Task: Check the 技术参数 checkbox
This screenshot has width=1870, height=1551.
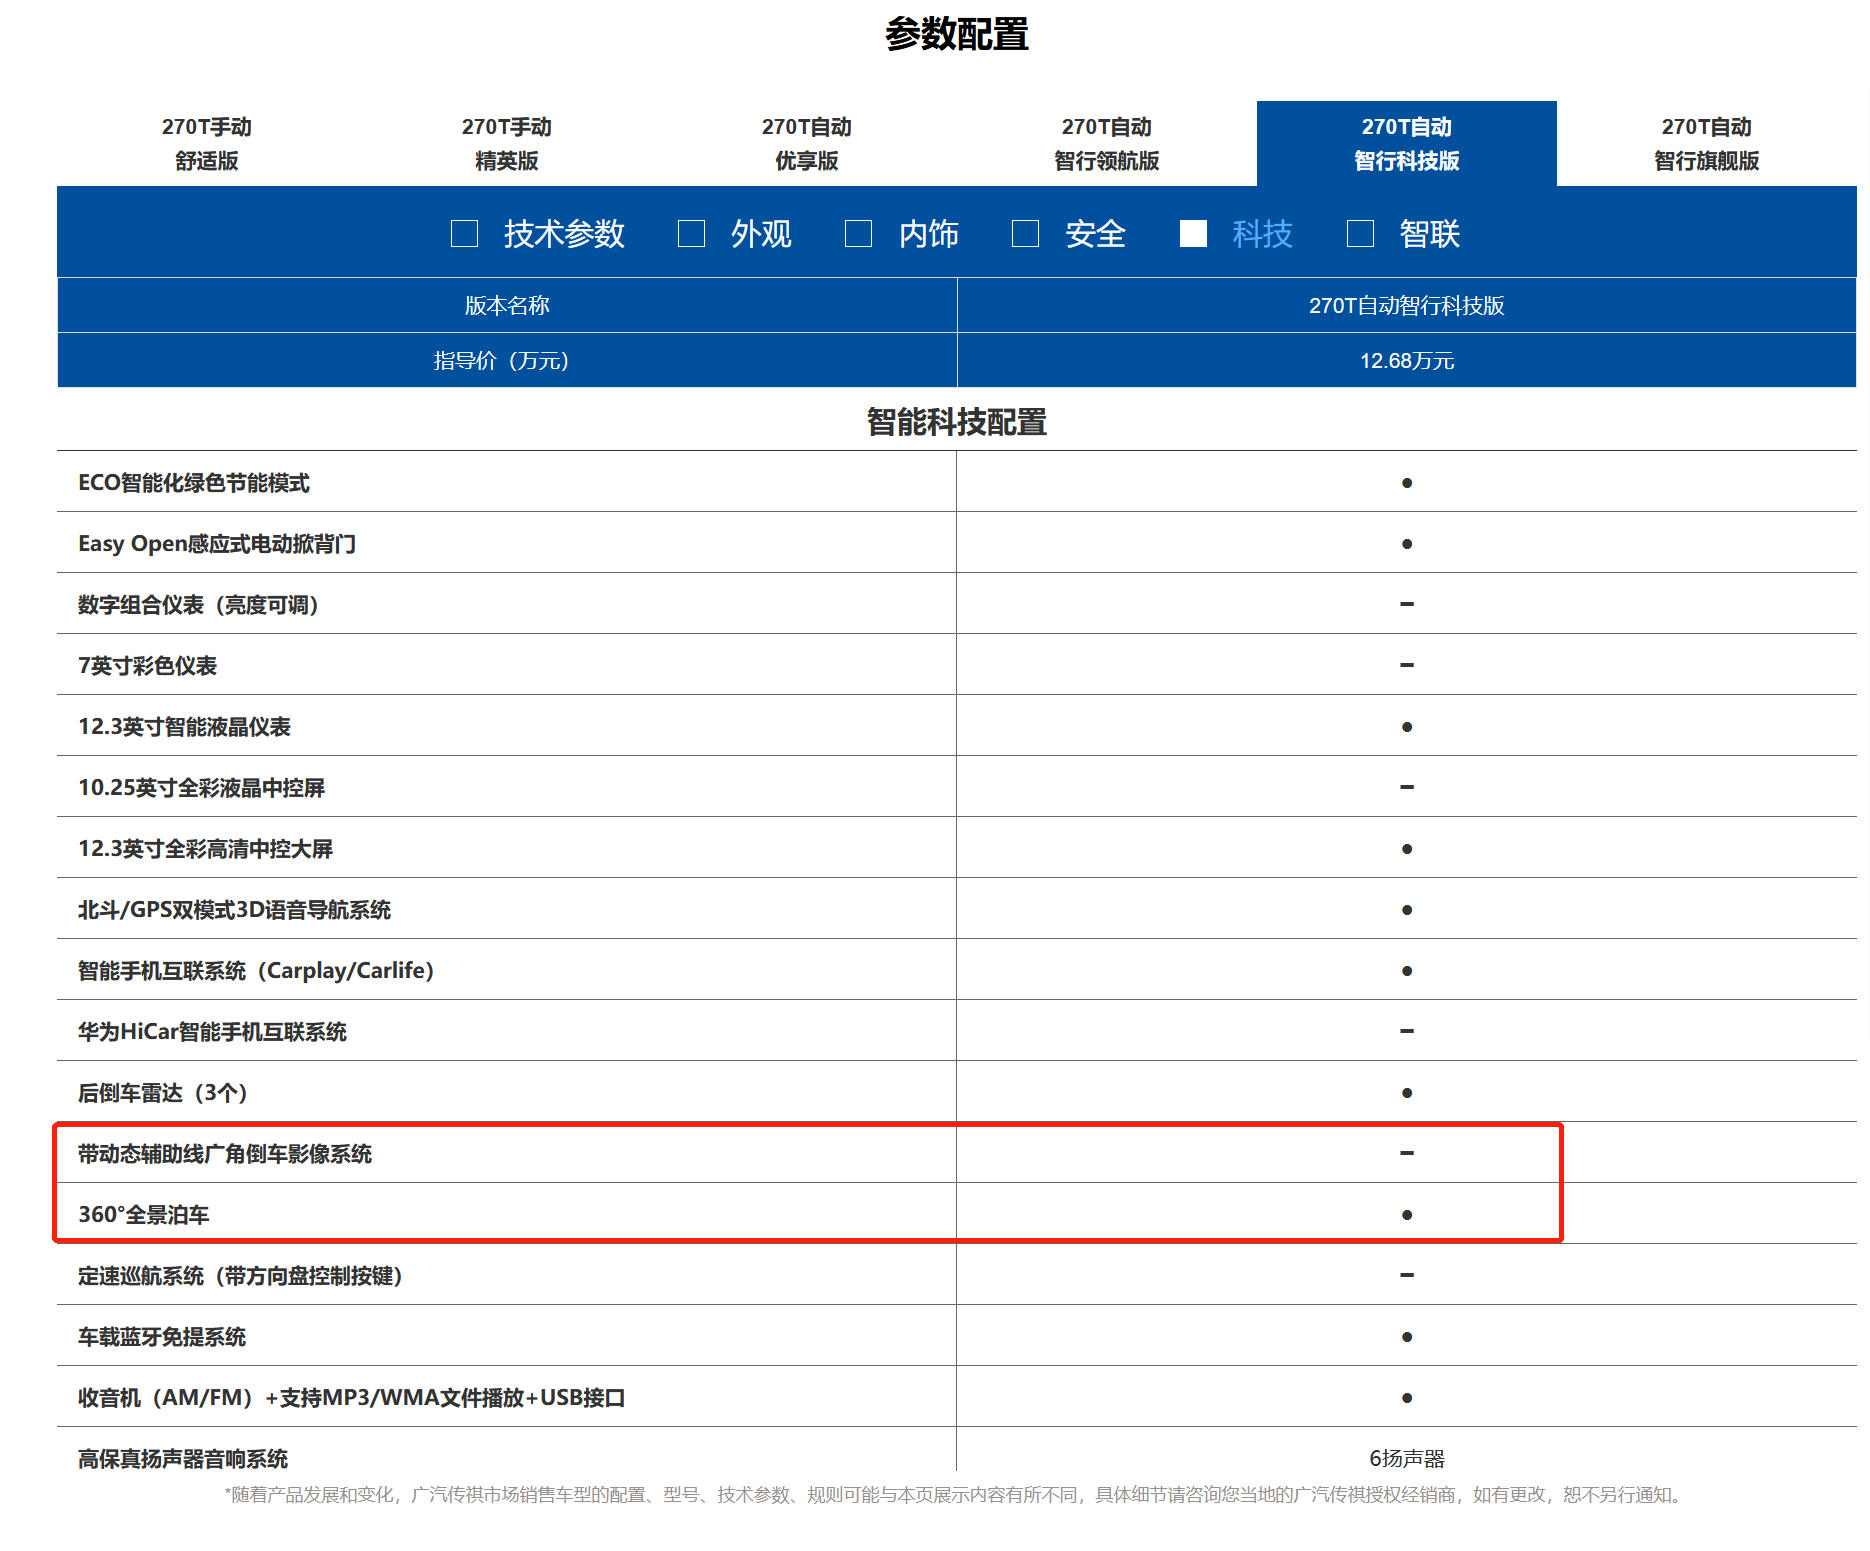Action: pyautogui.click(x=464, y=234)
